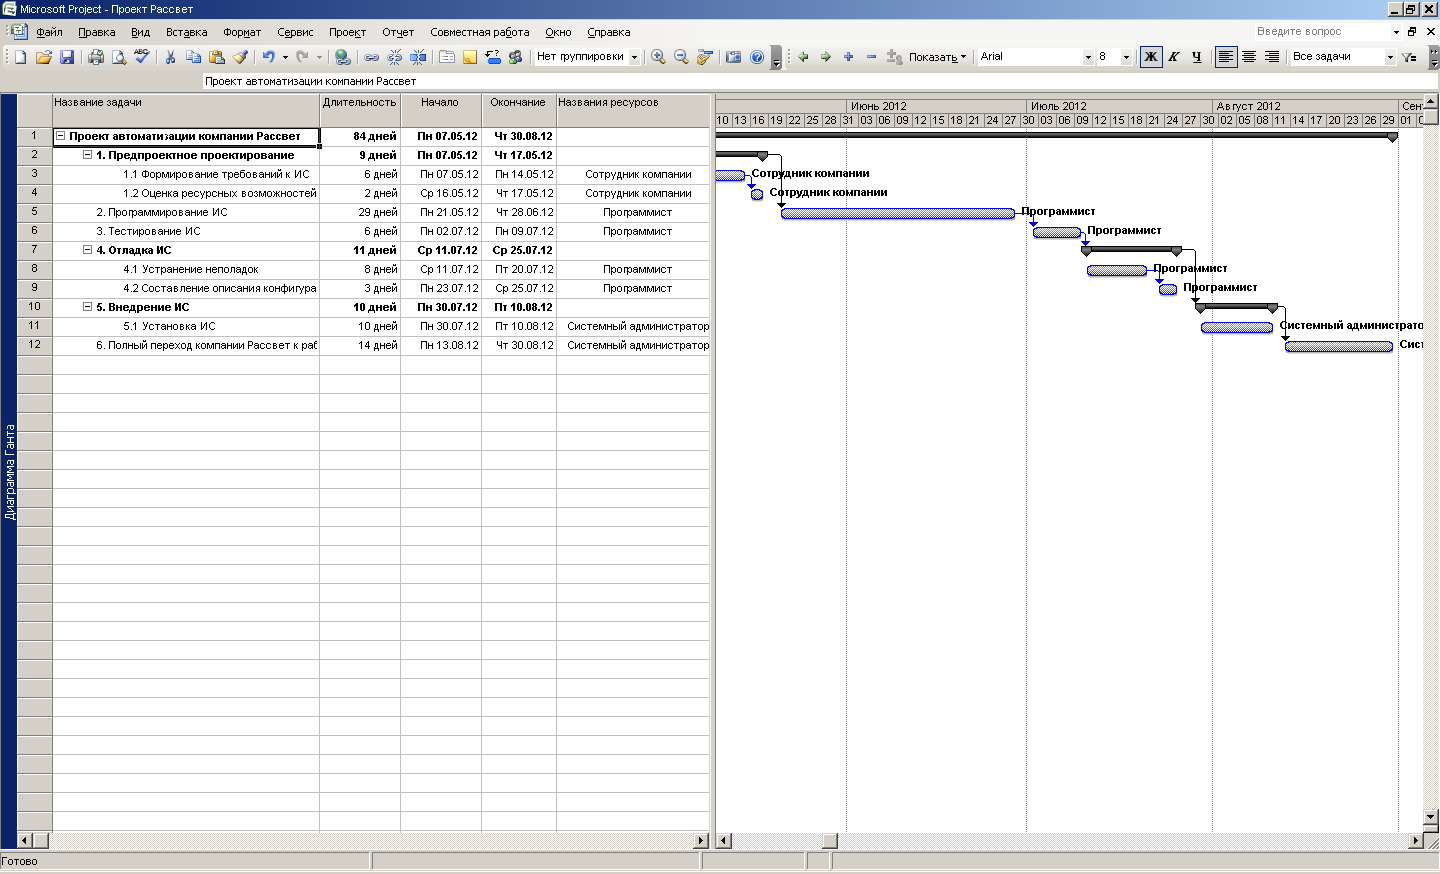Collapse the 'Проект автоматизации компании Рассвет' summary task
Screen dimensions: 1440x874
pos(60,136)
